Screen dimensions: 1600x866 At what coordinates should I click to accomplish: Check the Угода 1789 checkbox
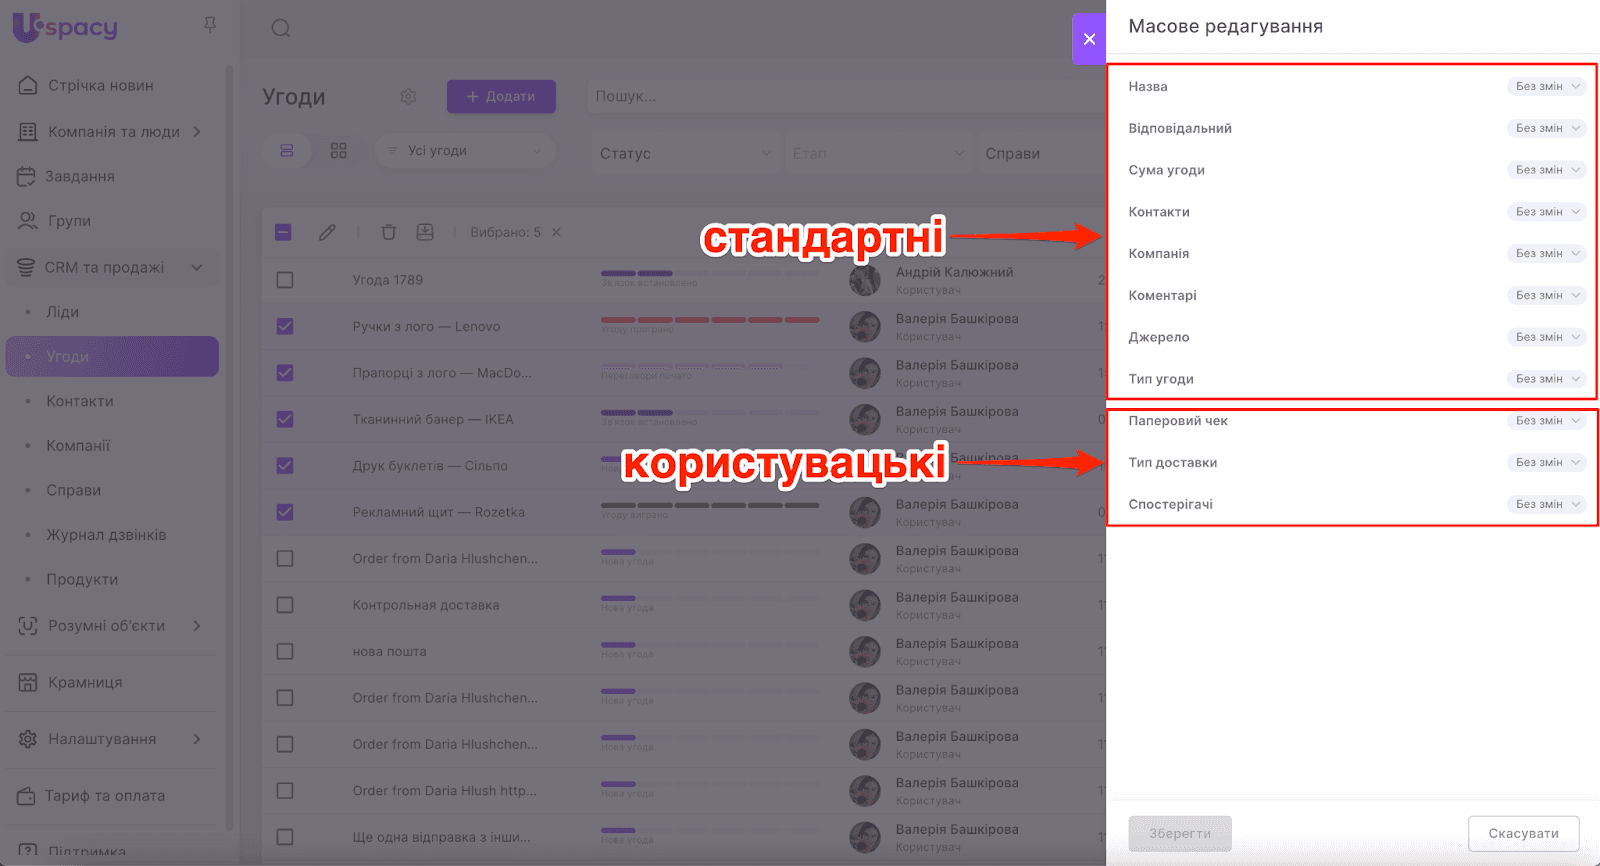pyautogui.click(x=285, y=280)
